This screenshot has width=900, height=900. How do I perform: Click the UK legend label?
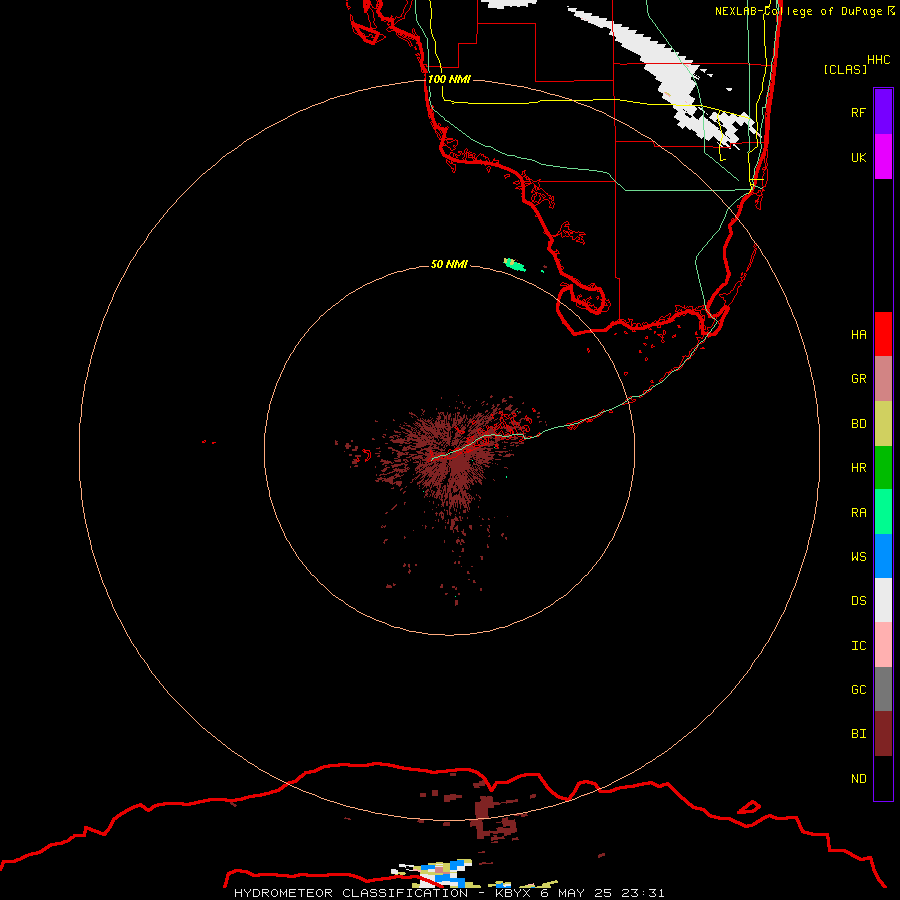pyautogui.click(x=858, y=157)
